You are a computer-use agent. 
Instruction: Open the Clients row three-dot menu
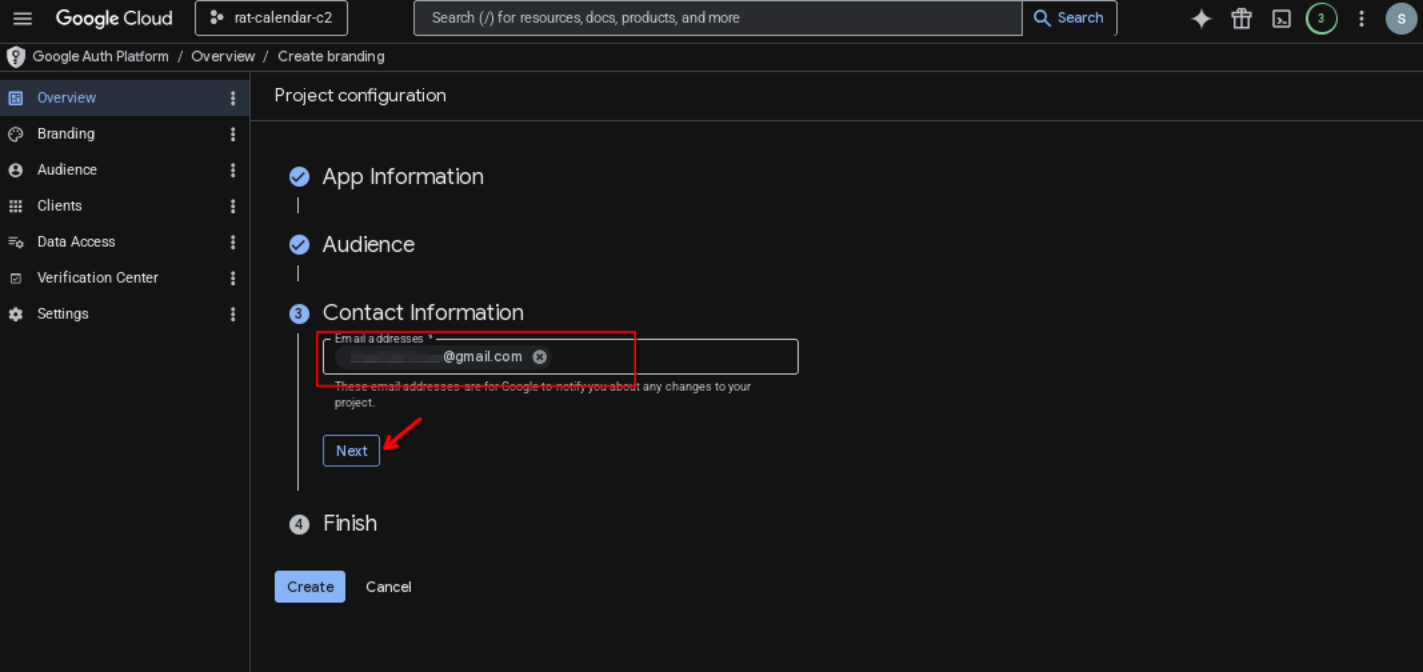[233, 206]
